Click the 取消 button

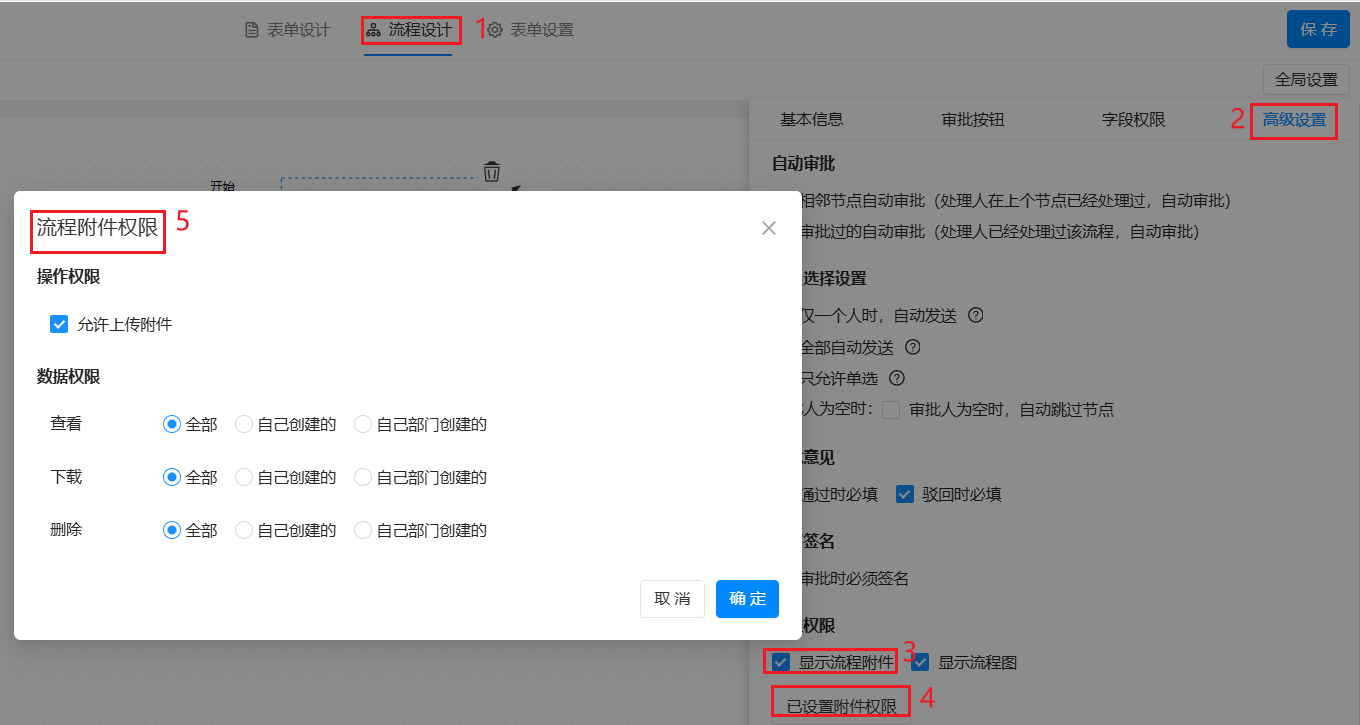(x=672, y=599)
